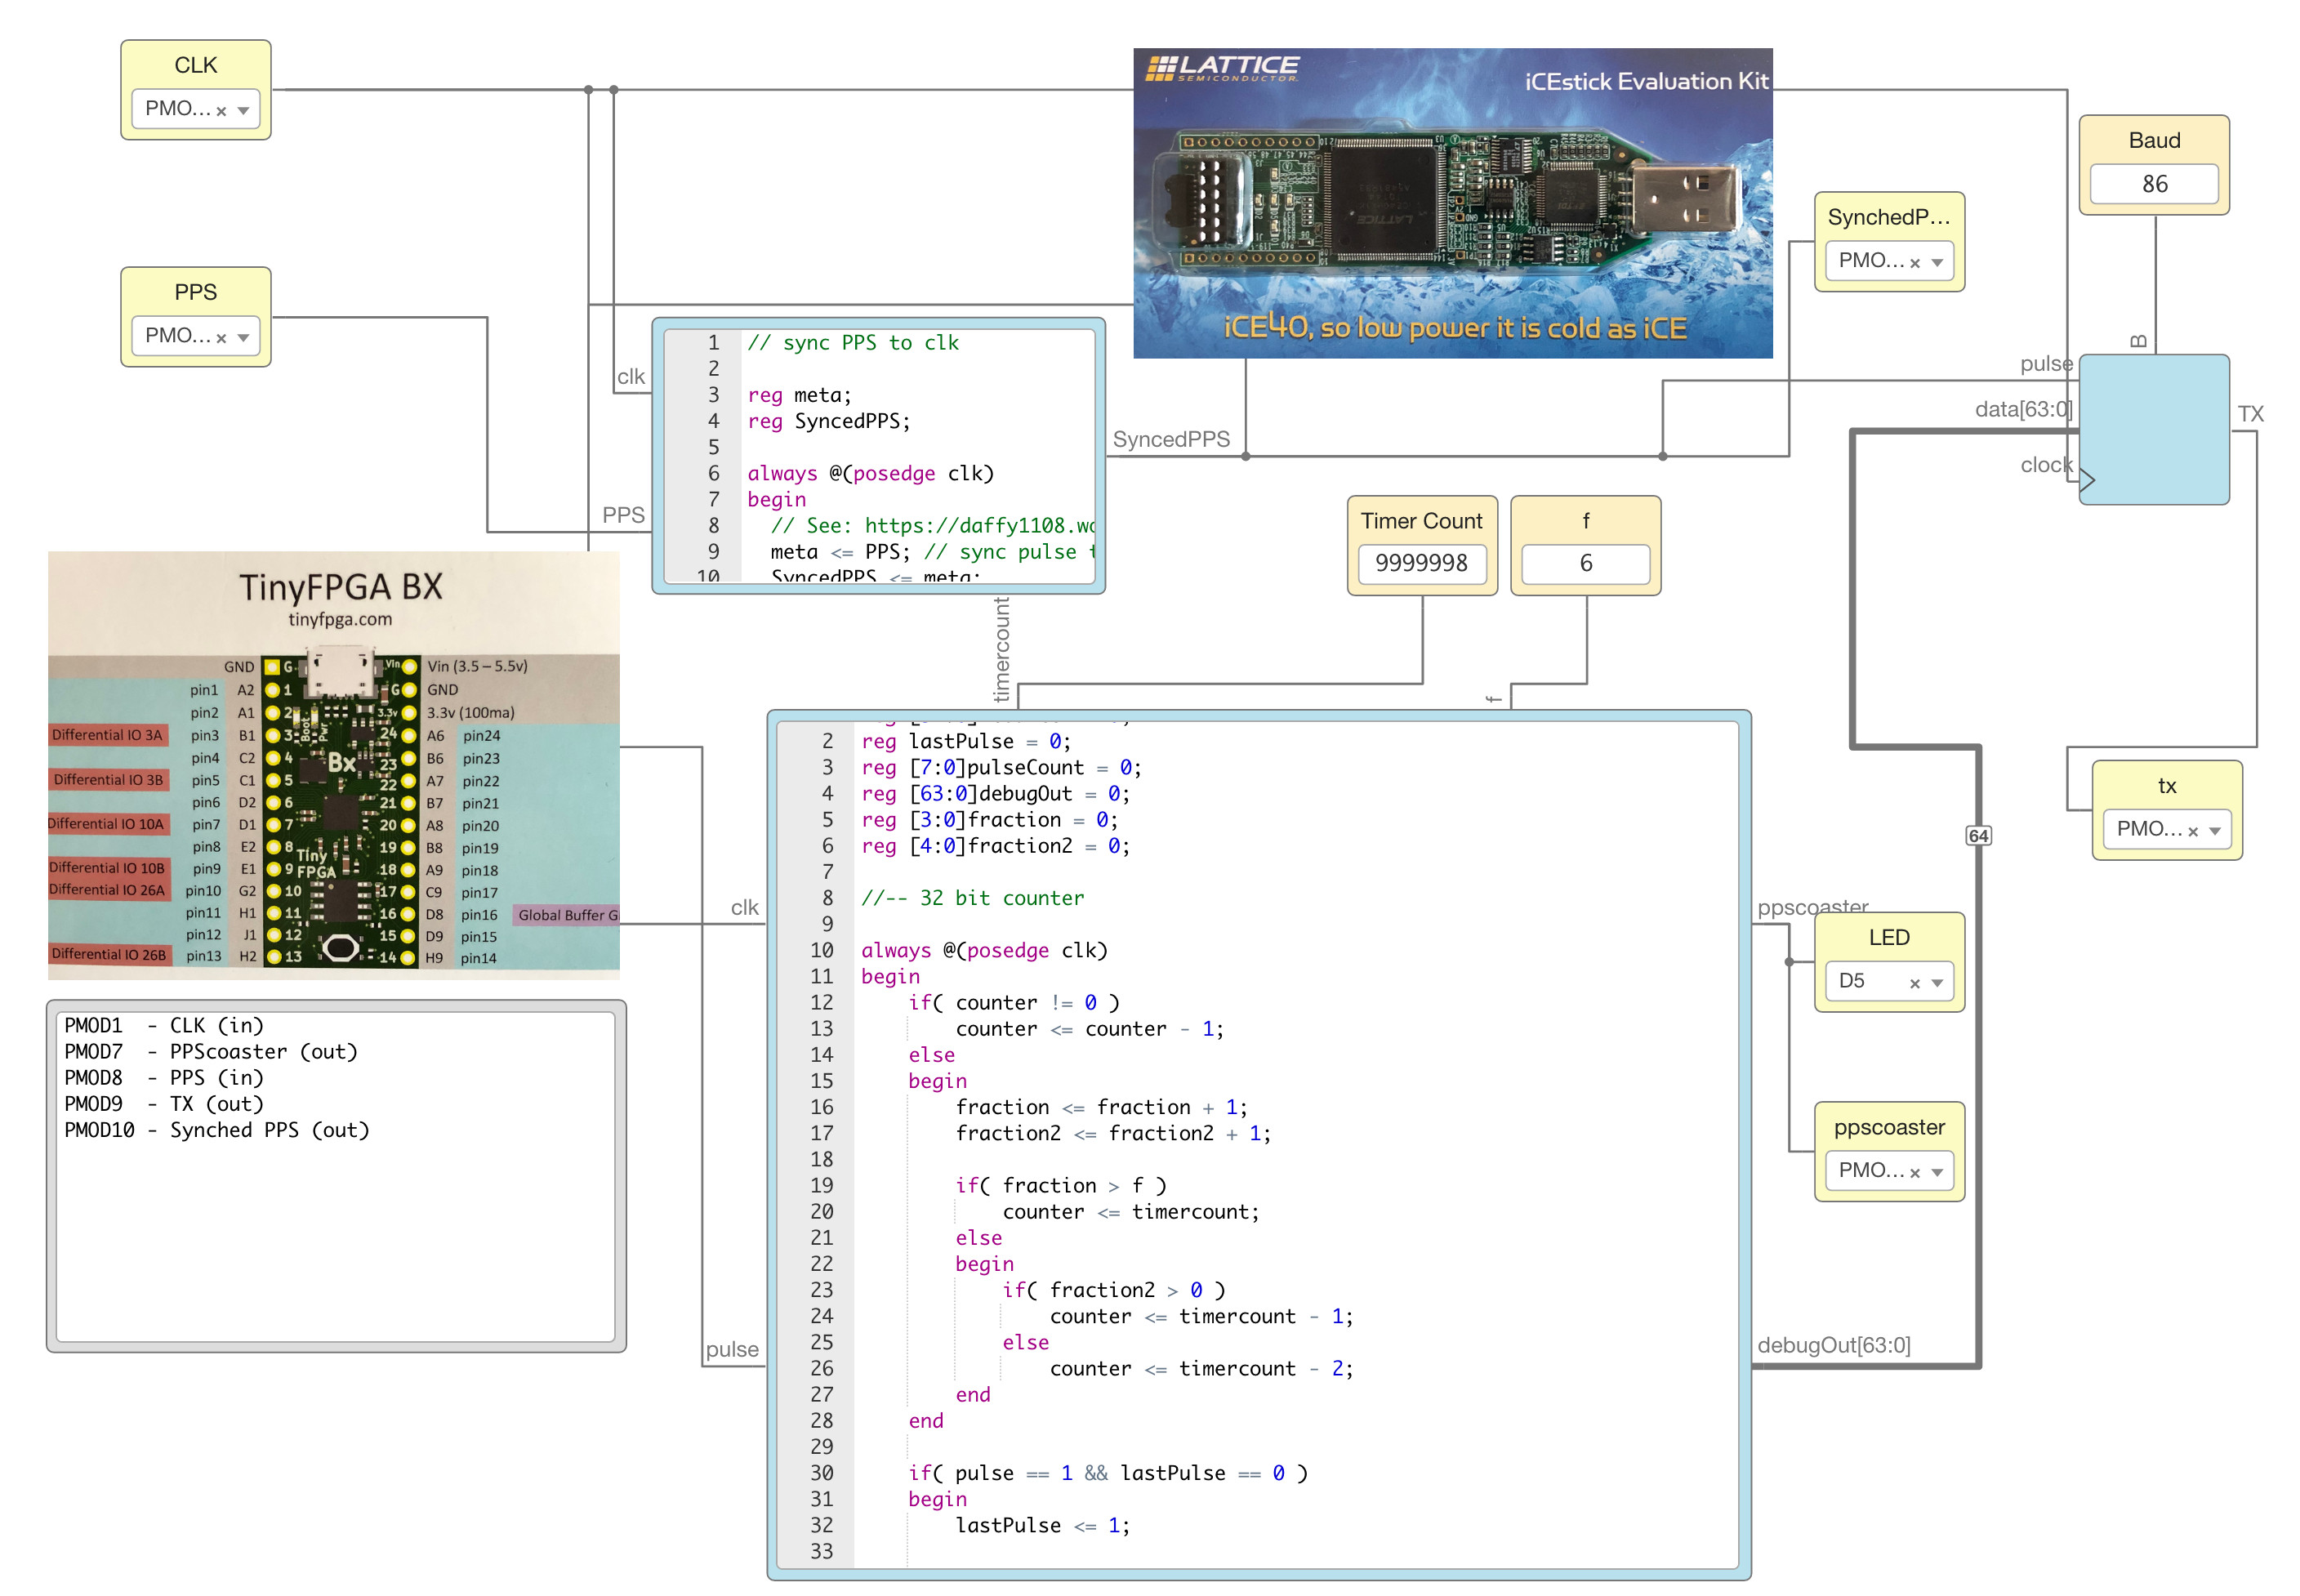Clear the SynchedP… block pin selection
Screen dimensions: 2300x1596
[1915, 263]
